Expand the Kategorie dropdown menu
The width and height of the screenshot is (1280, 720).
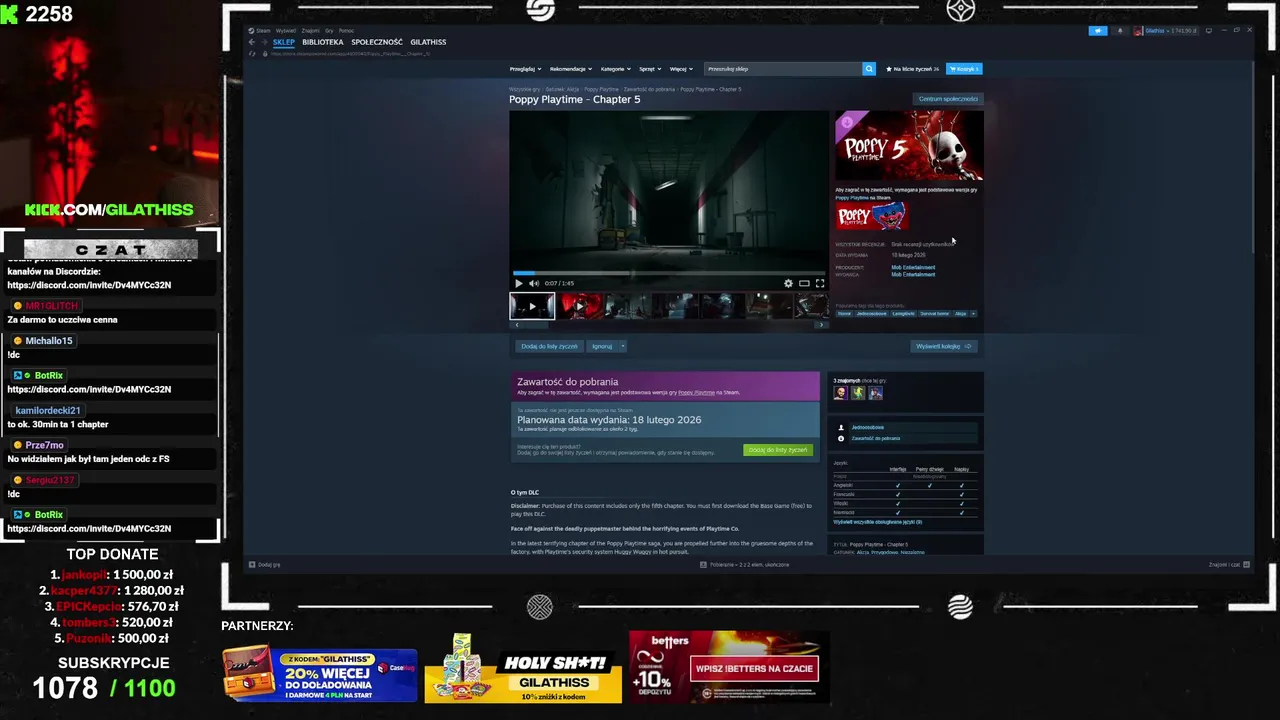click(x=616, y=69)
